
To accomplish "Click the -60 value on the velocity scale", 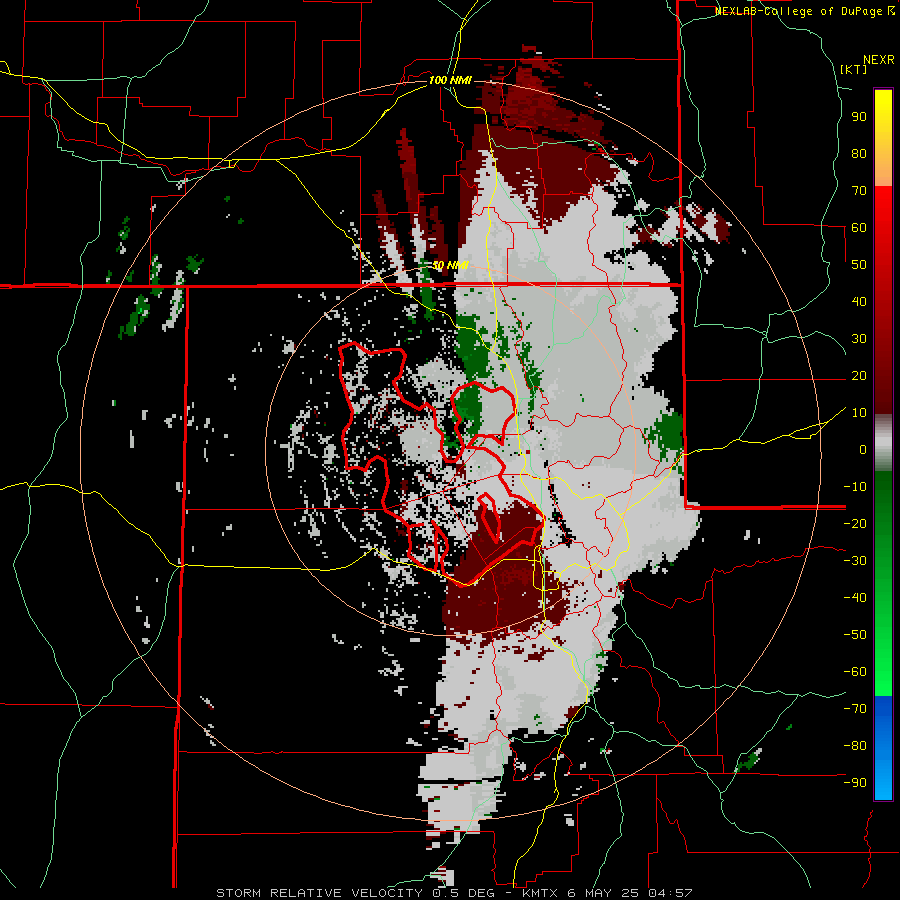I will point(855,672).
